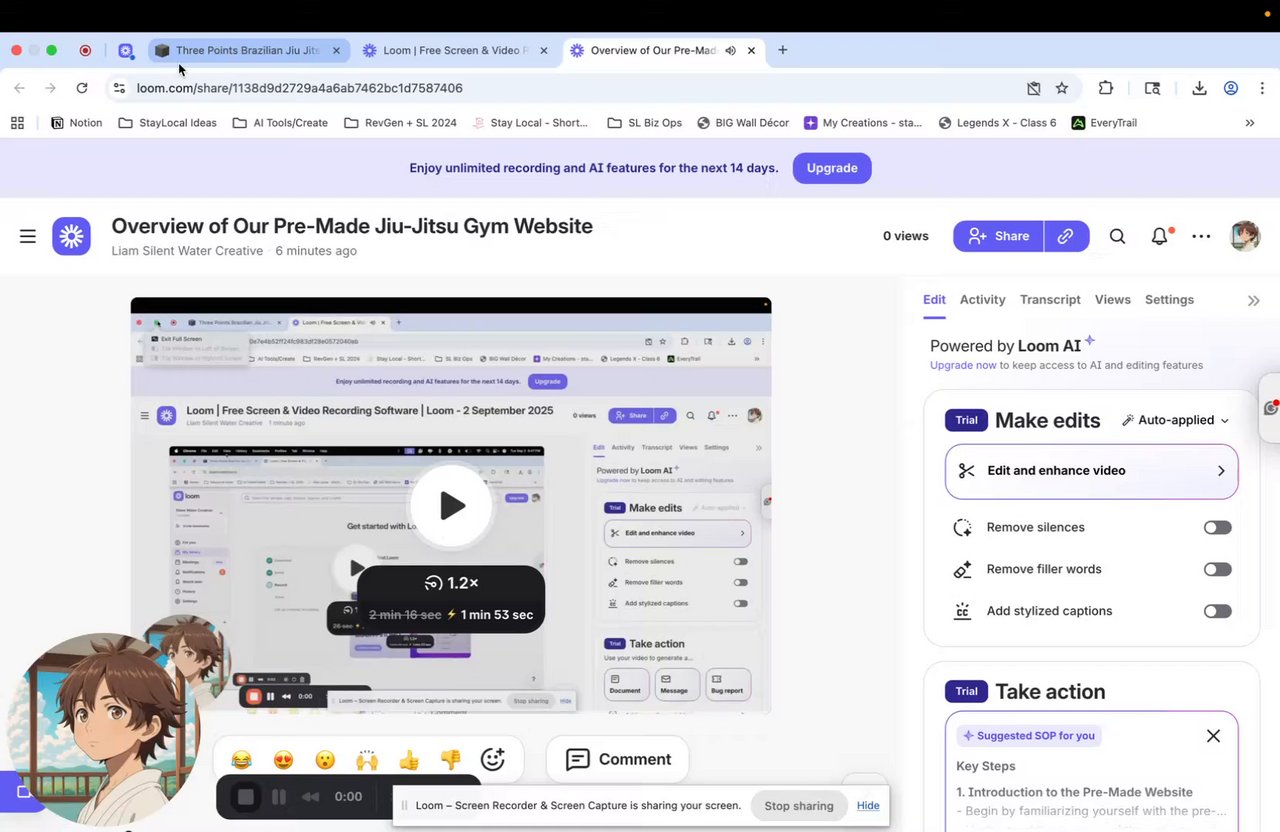Image resolution: width=1280 pixels, height=832 pixels.
Task: Reload the browser page
Action: (x=82, y=88)
